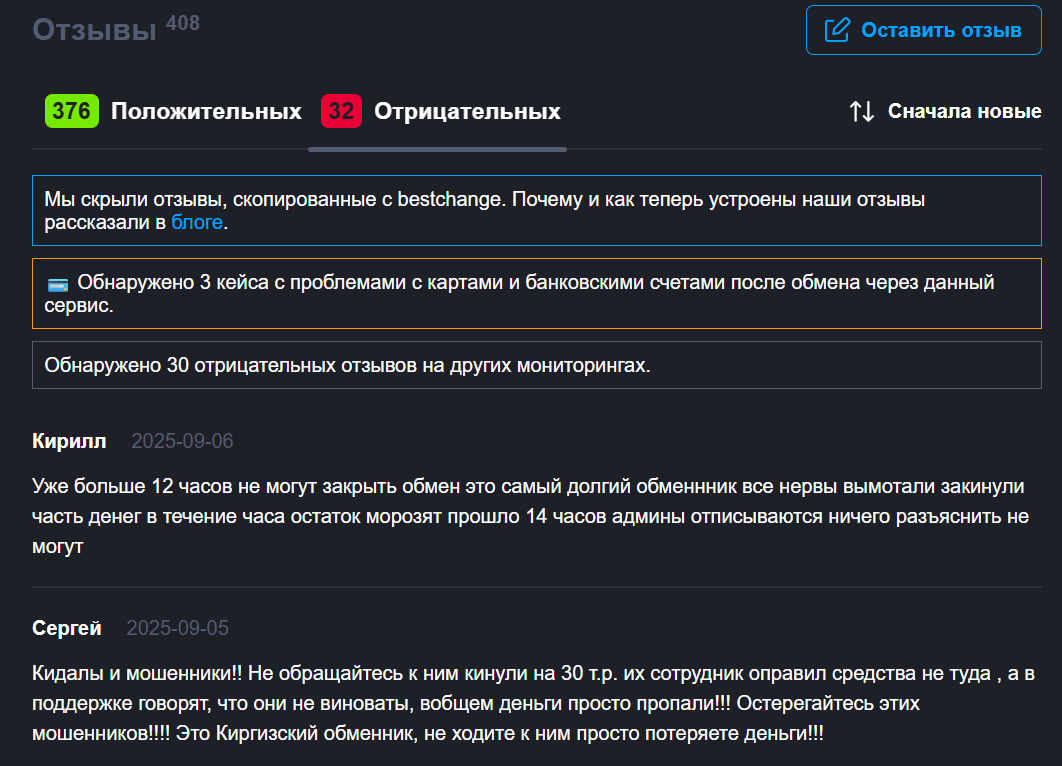Select reviewer name "Кирилл"

pos(69,441)
